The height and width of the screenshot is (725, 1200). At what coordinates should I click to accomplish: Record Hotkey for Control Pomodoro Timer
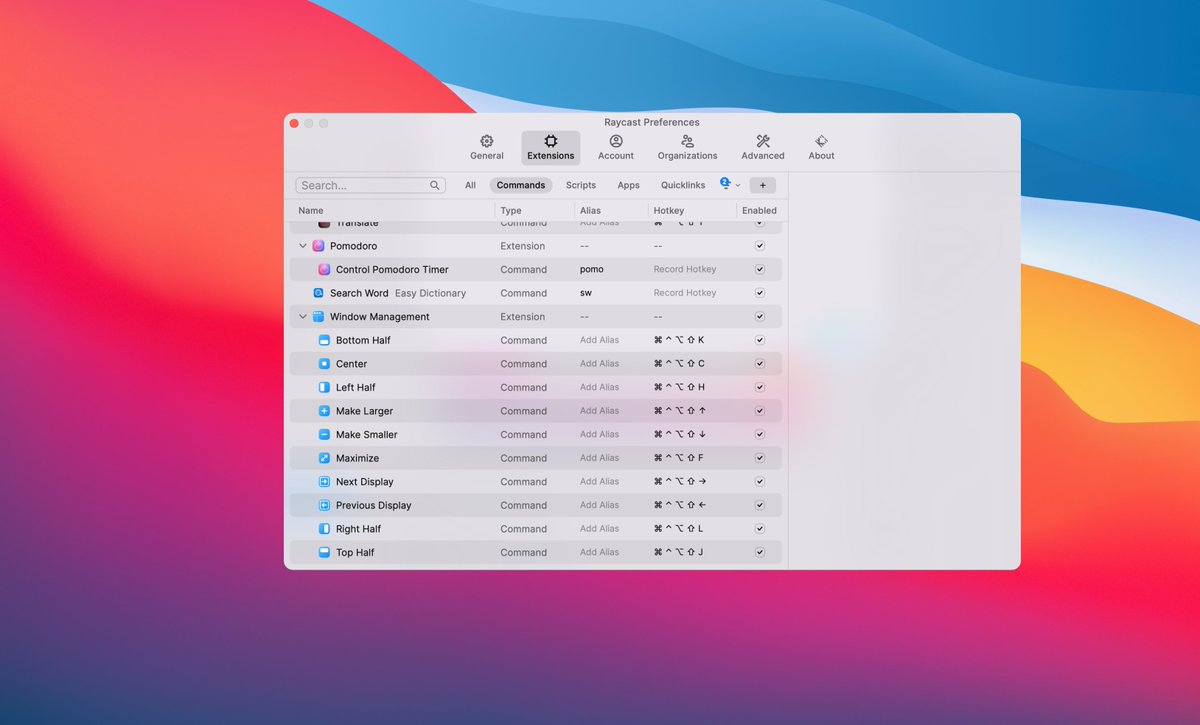coord(685,270)
